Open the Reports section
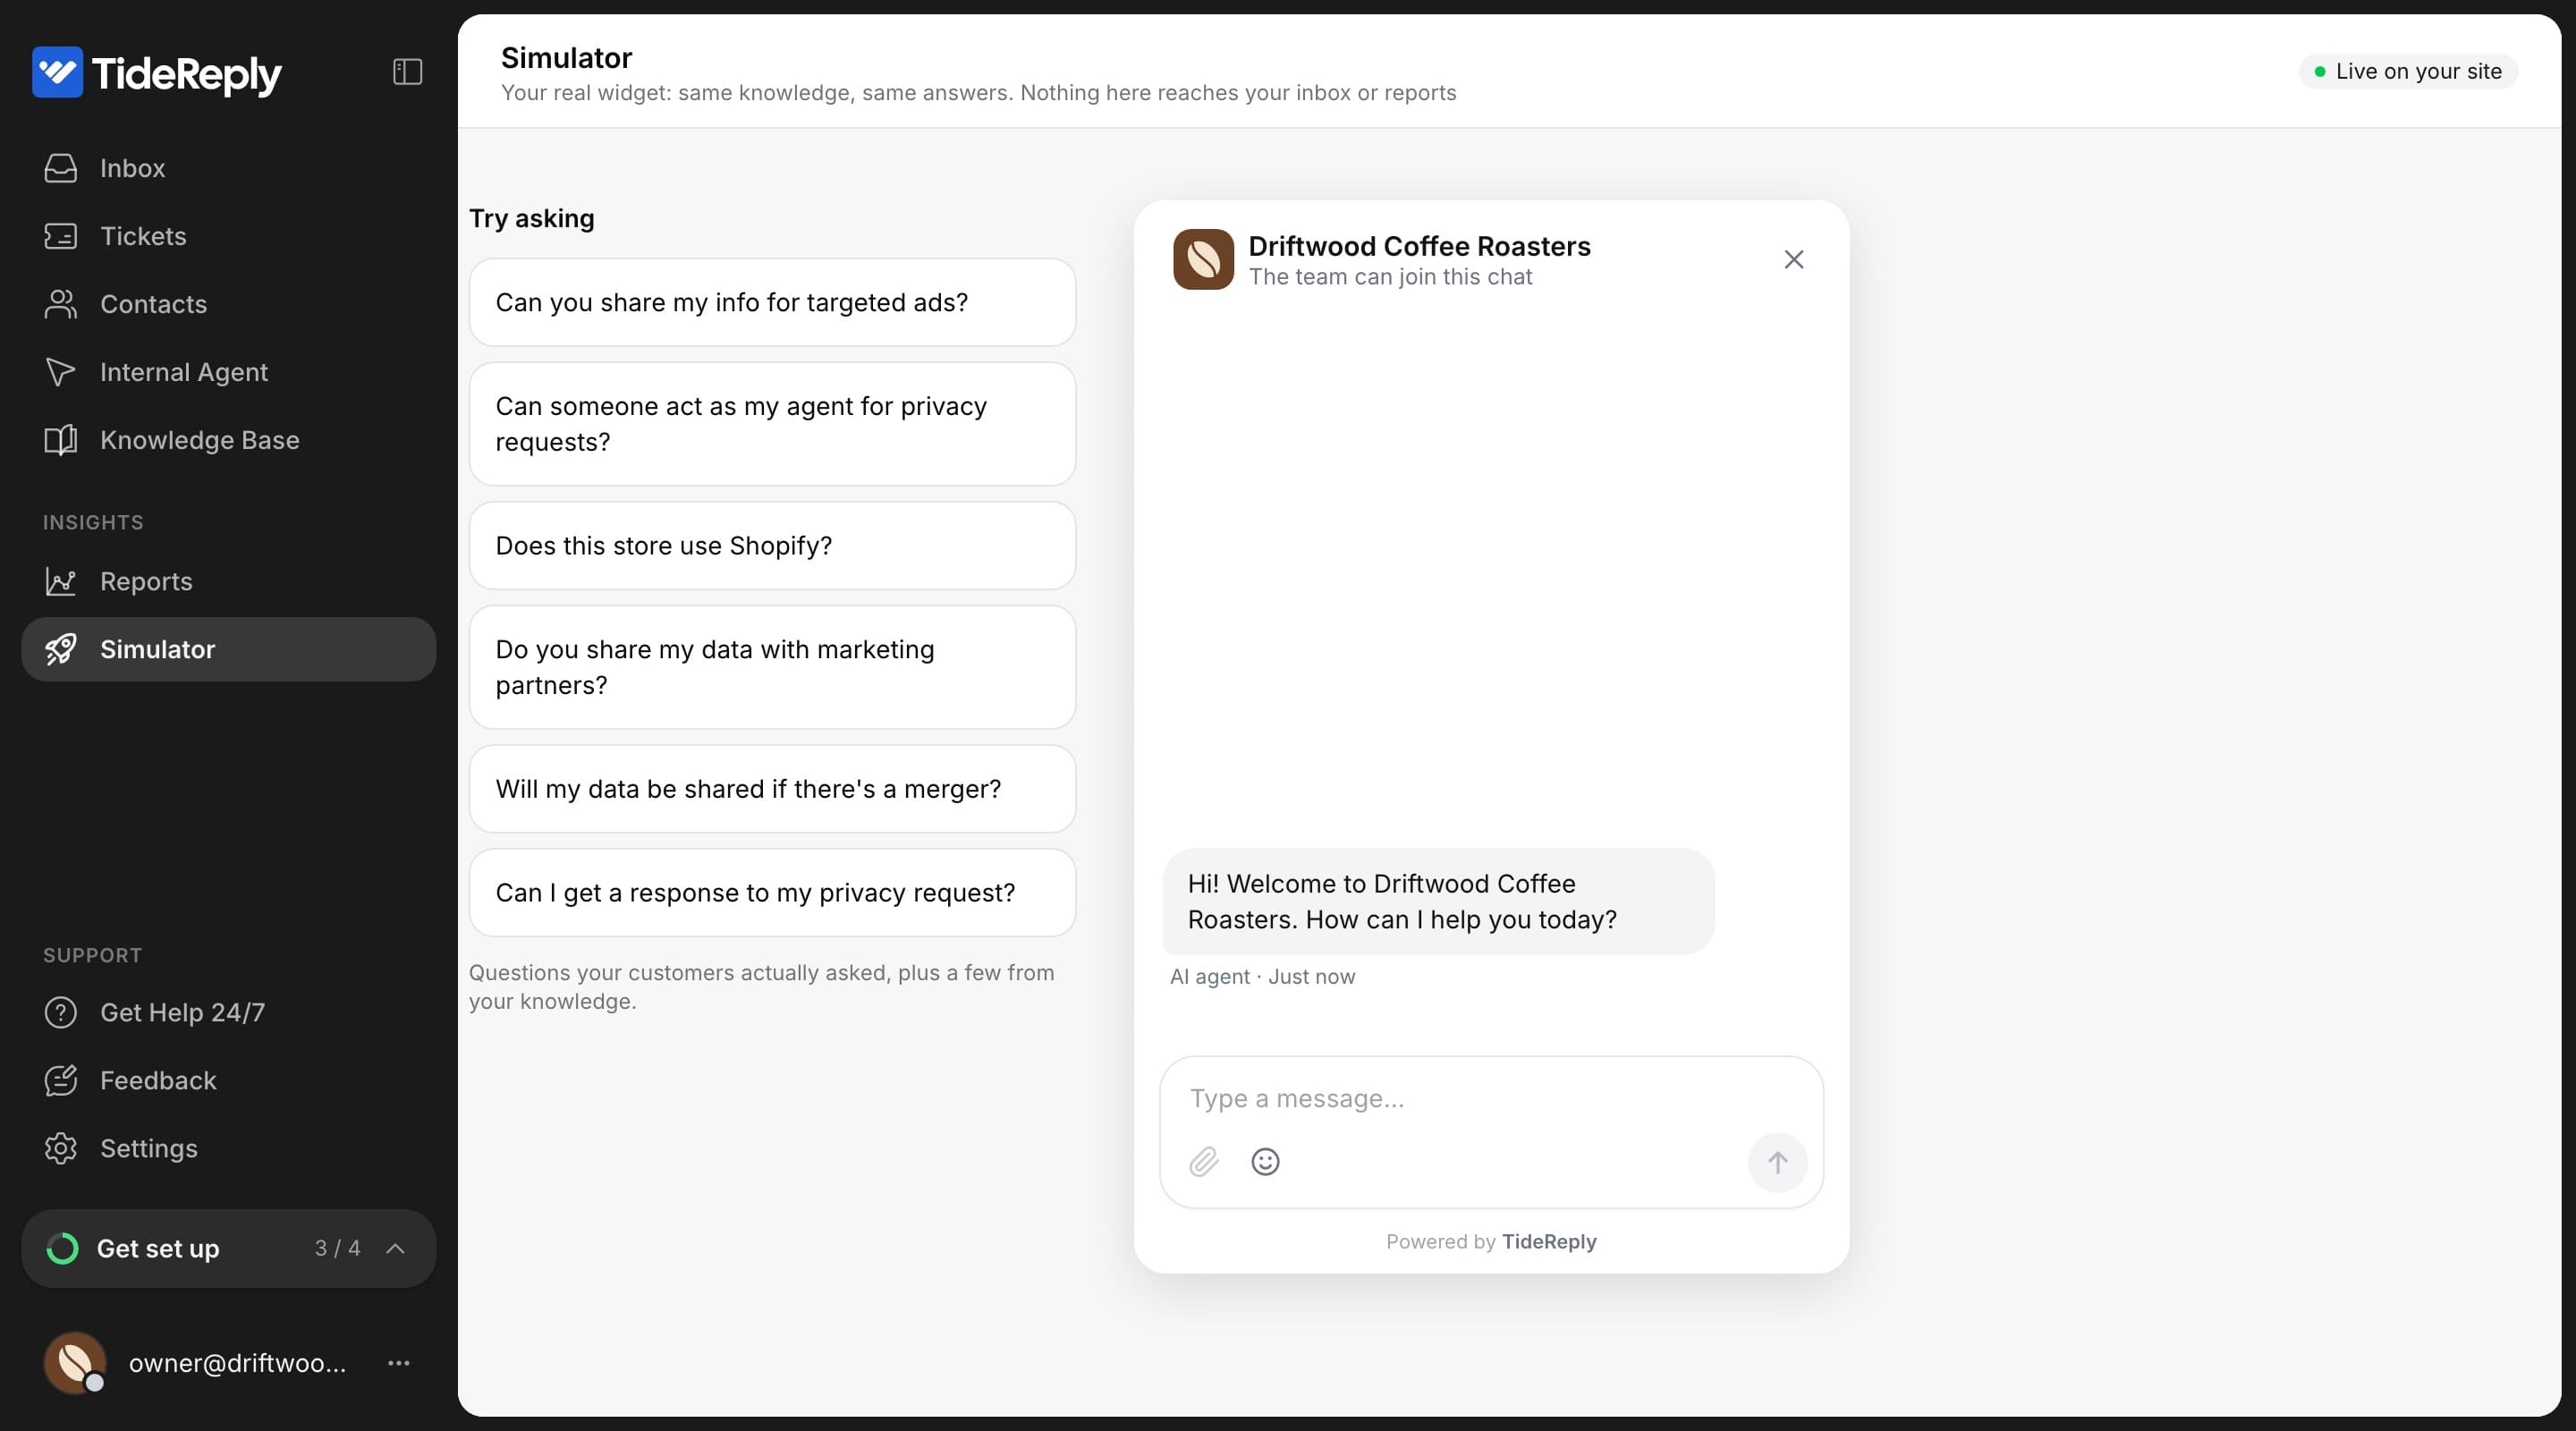This screenshot has width=2576, height=1431. 229,581
